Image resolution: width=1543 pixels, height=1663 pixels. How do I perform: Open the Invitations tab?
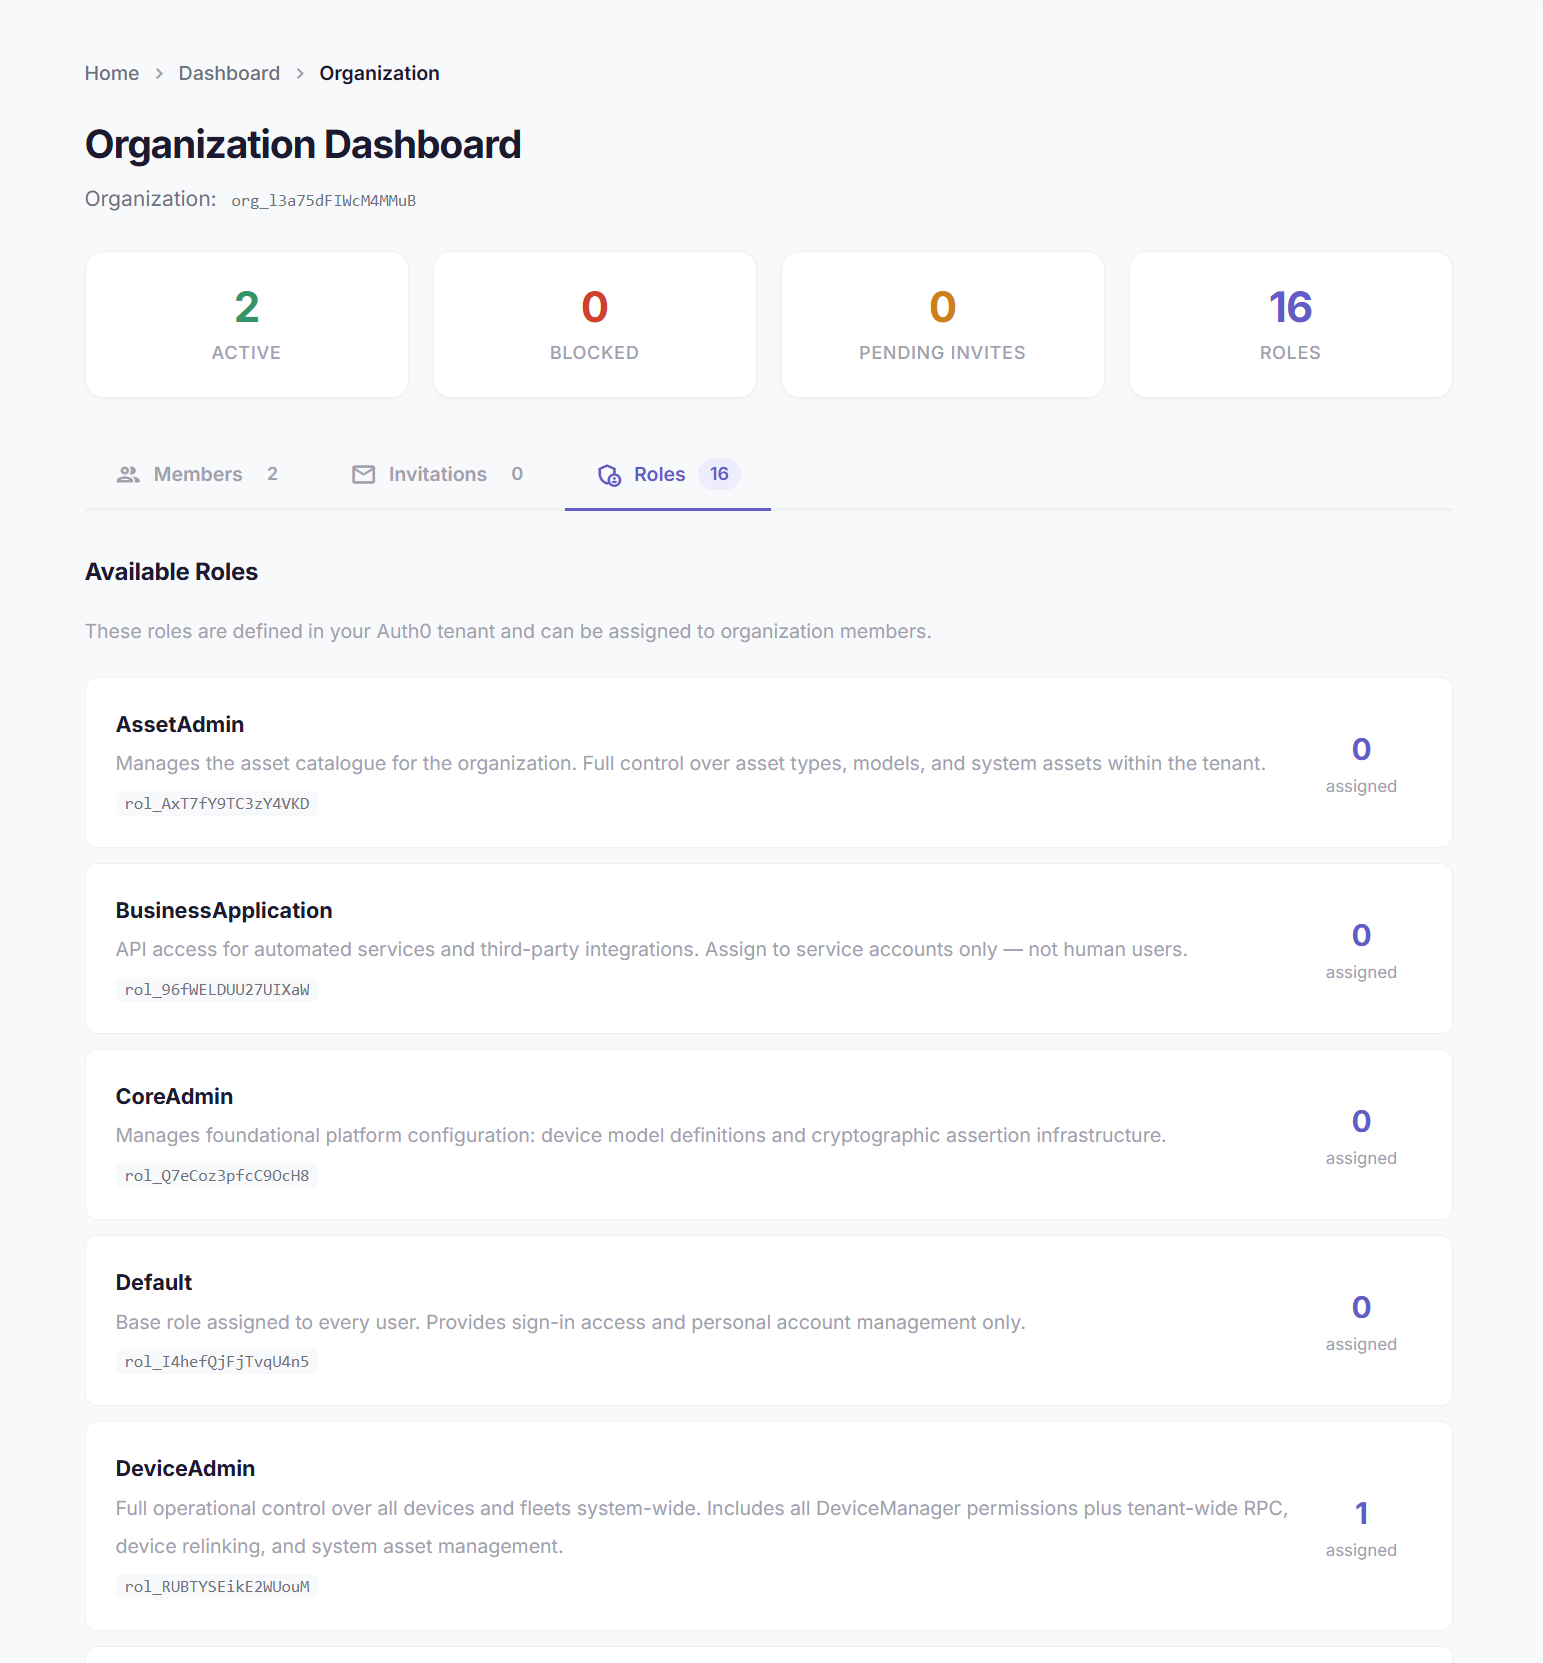[437, 474]
